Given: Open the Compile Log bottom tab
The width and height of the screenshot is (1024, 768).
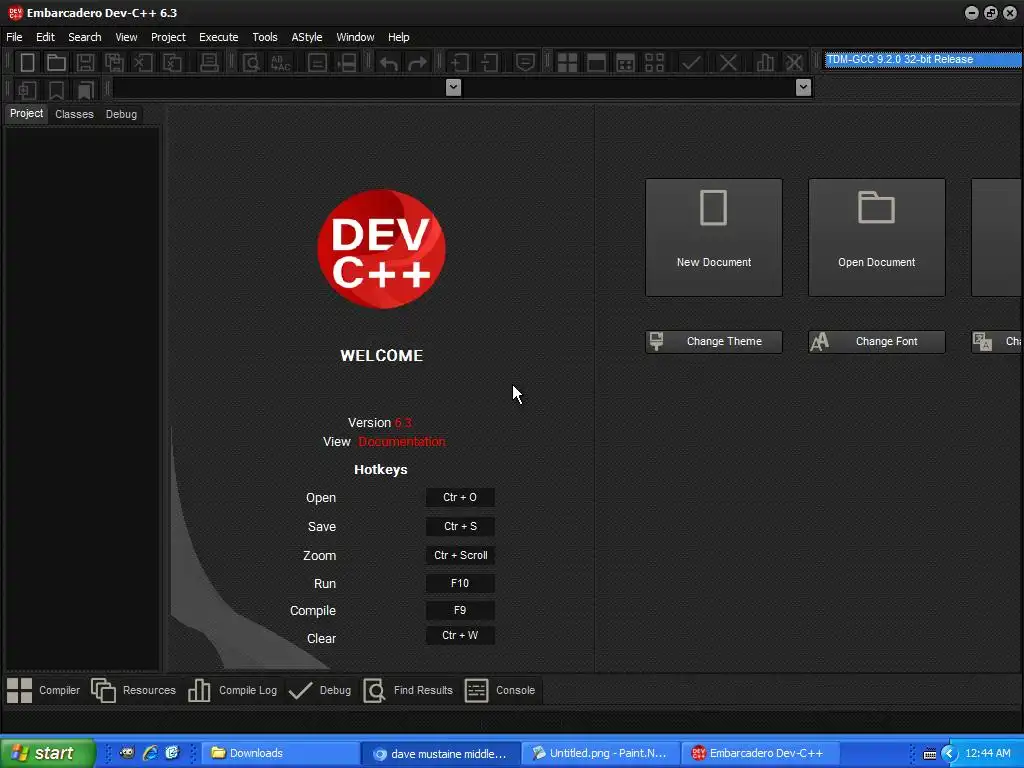Looking at the screenshot, I should pyautogui.click(x=232, y=690).
